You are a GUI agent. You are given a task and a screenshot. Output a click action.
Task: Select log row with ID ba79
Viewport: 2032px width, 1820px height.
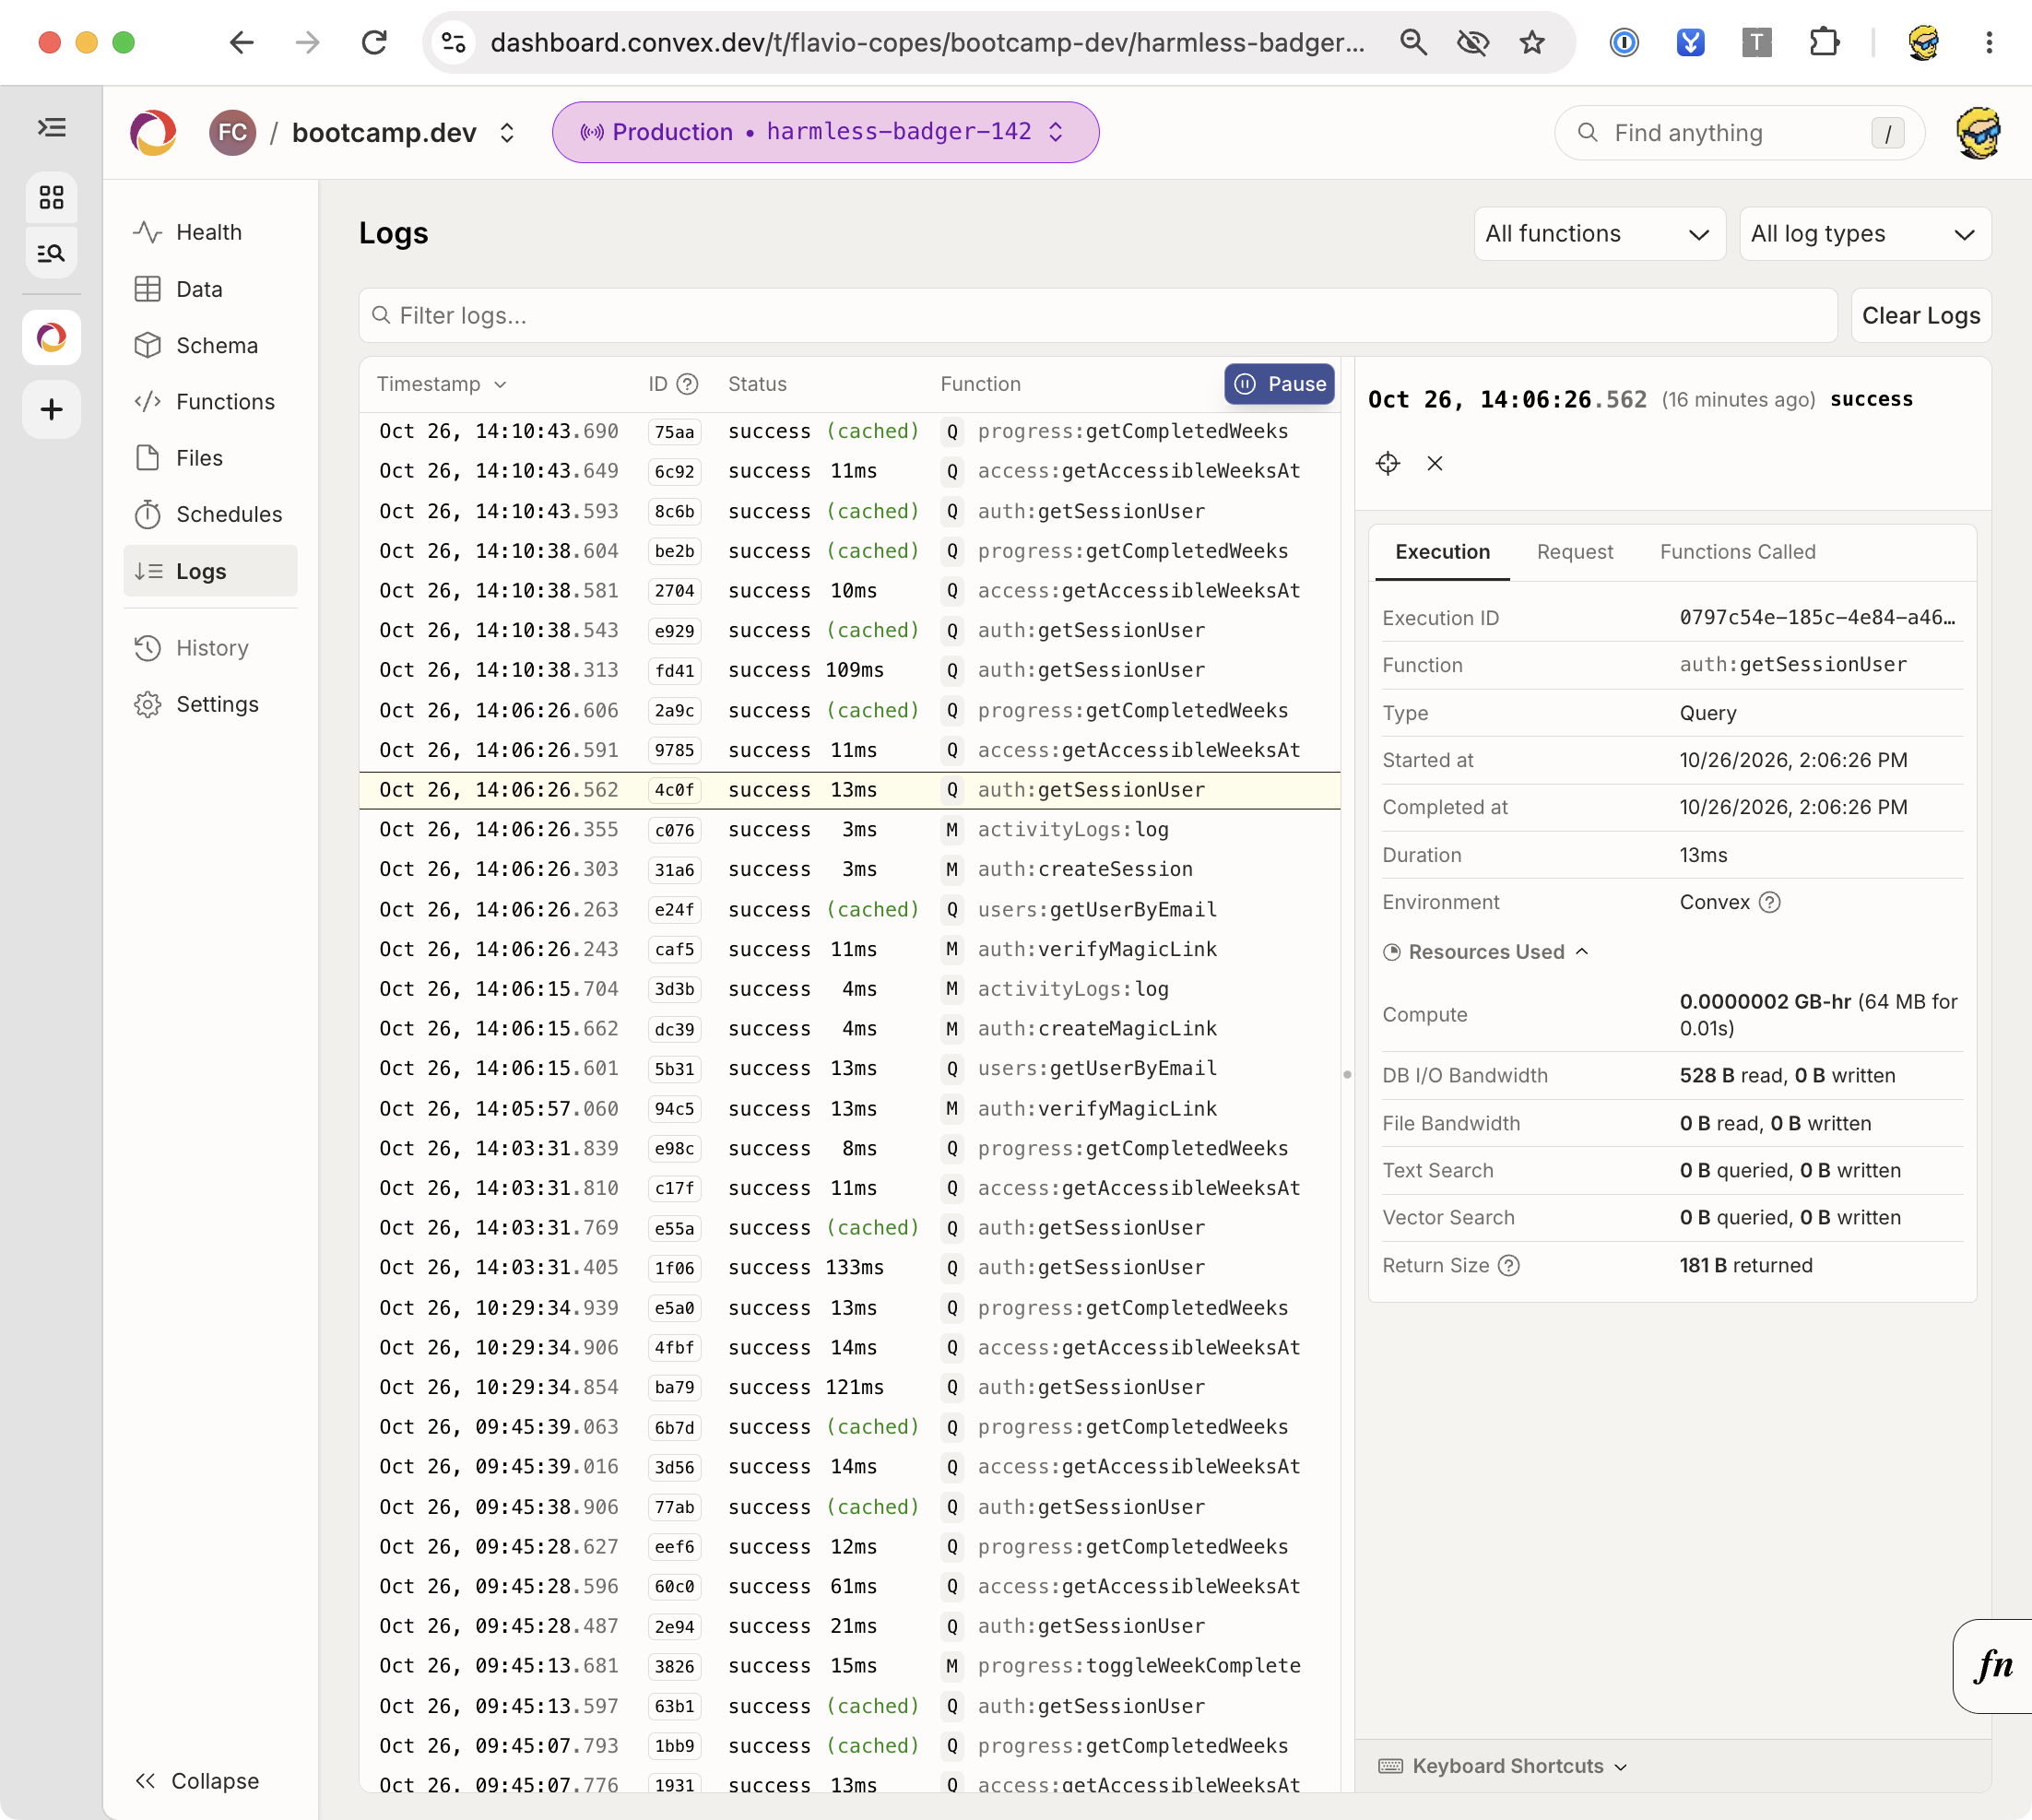click(849, 1387)
